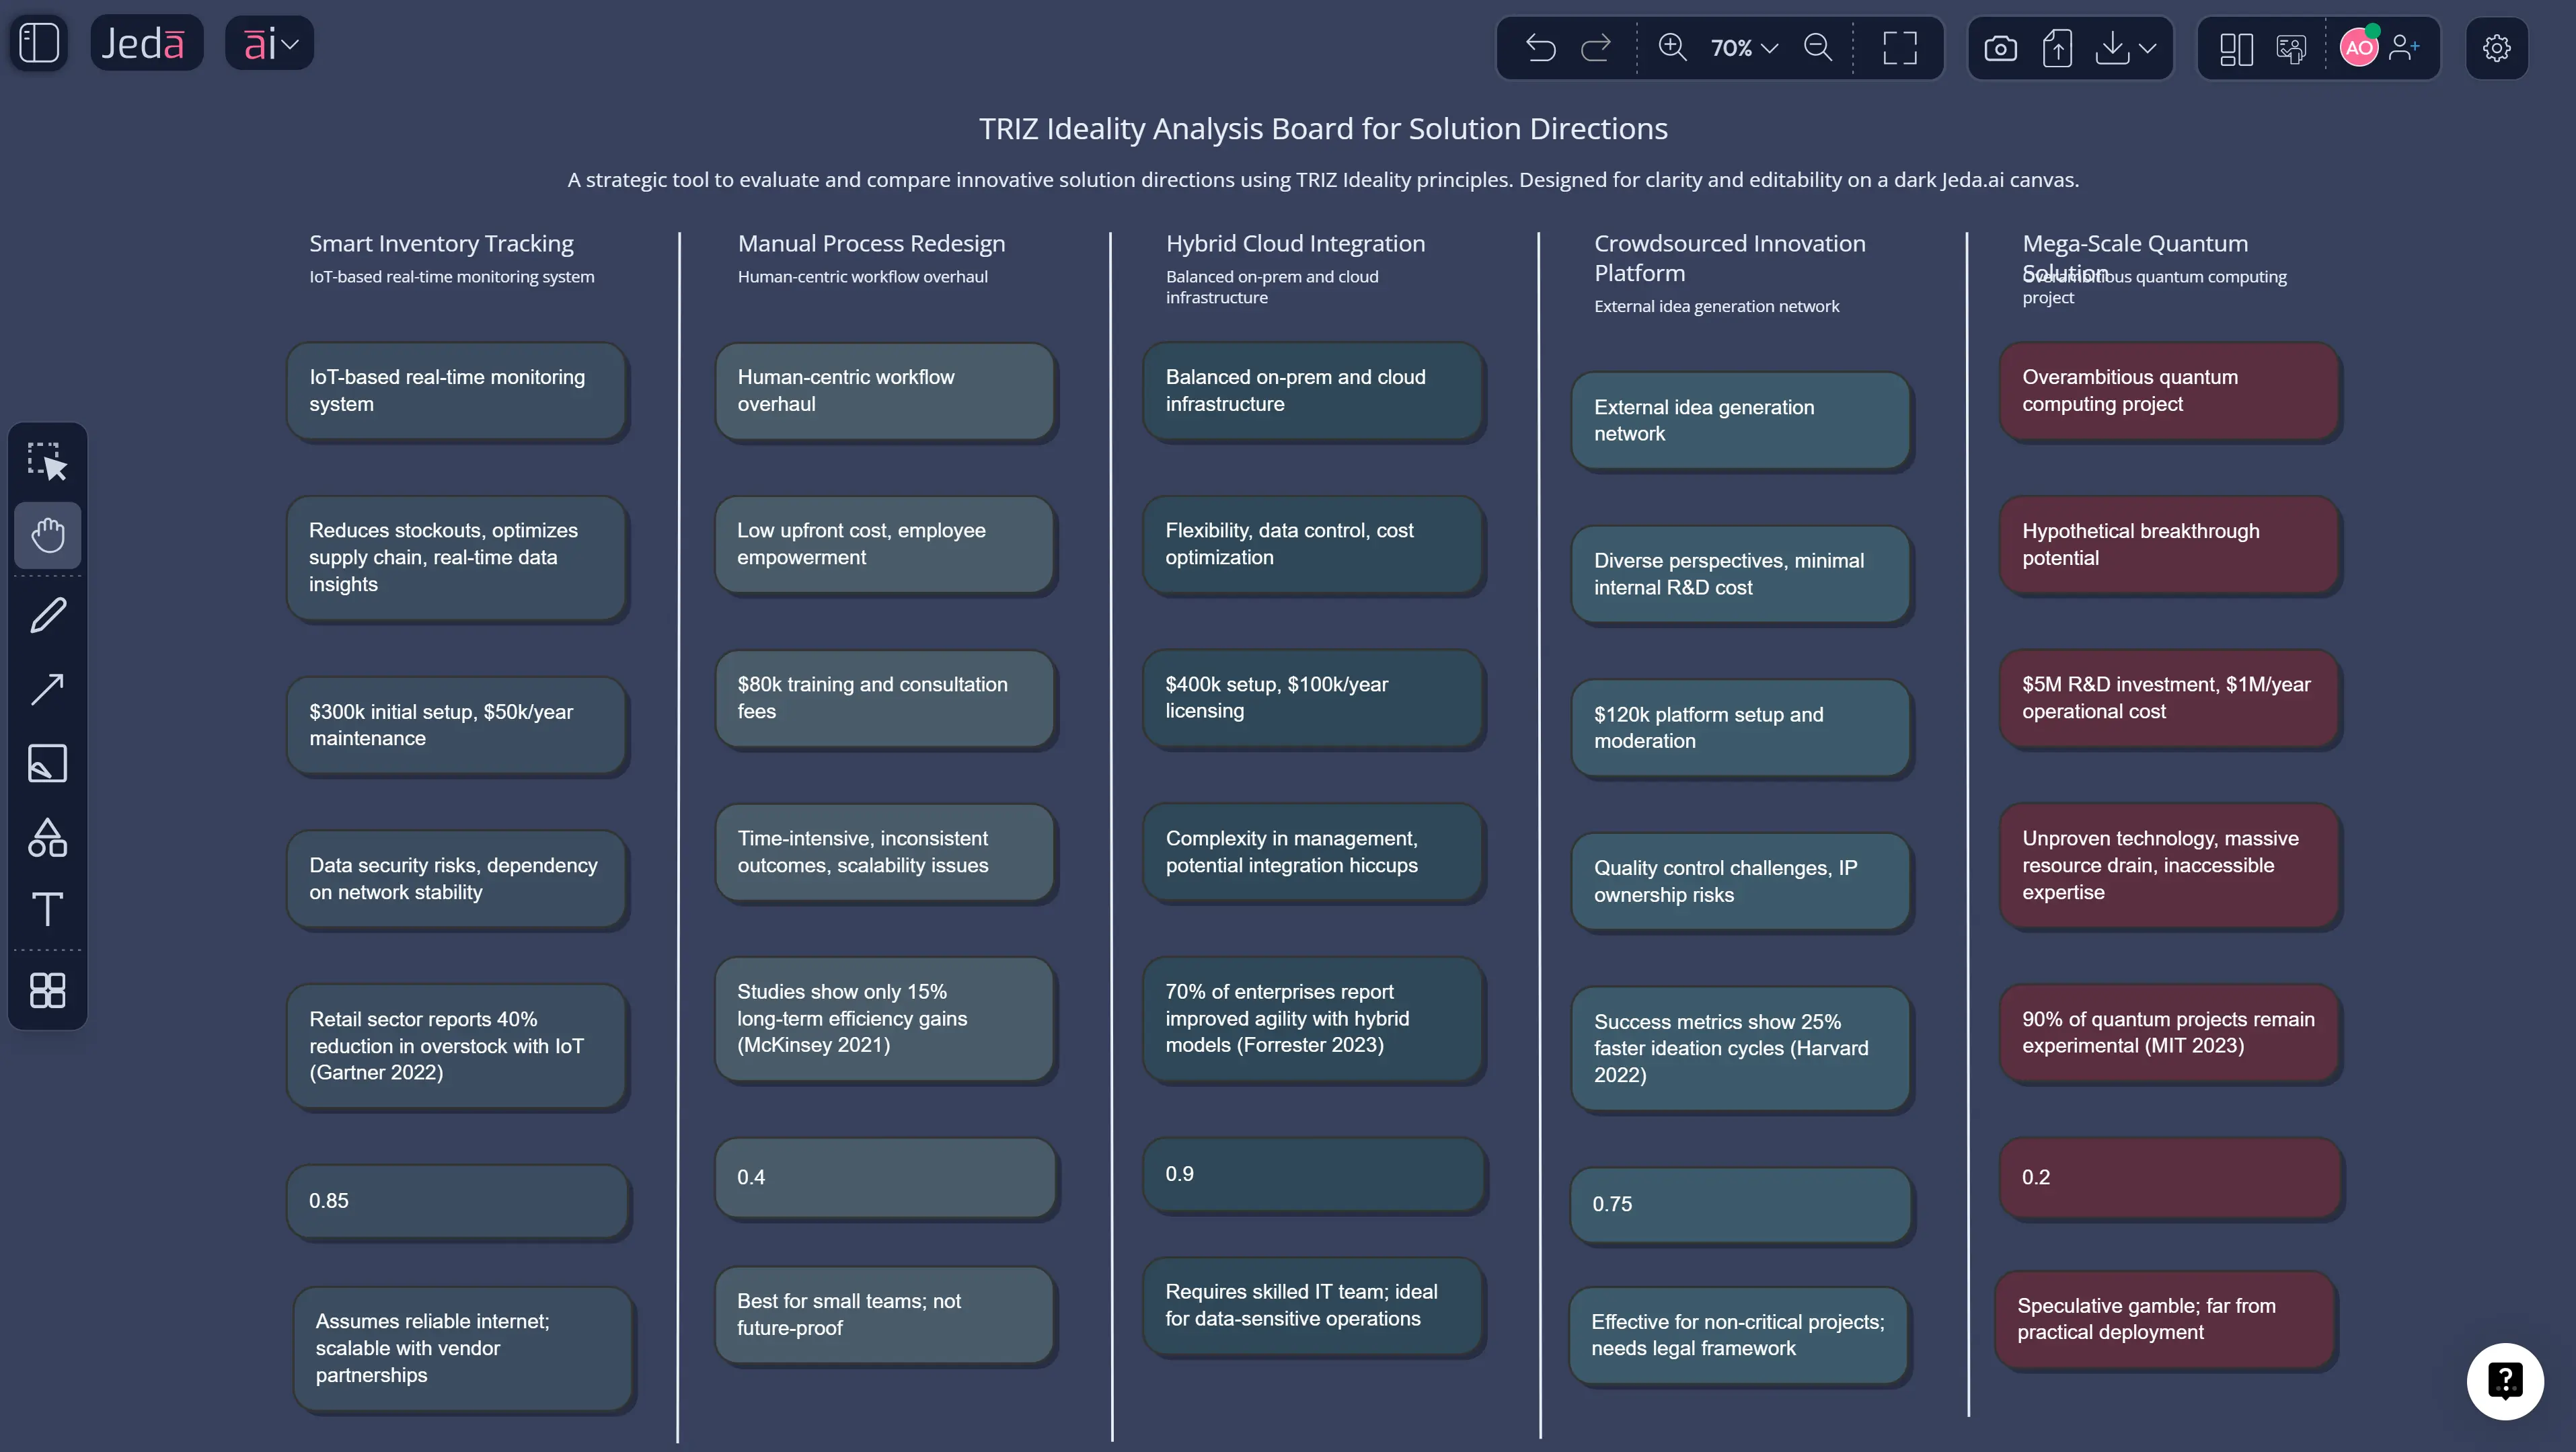Screen dimensions: 2576x1452
Task: Click the undo arrow
Action: (x=1540, y=48)
